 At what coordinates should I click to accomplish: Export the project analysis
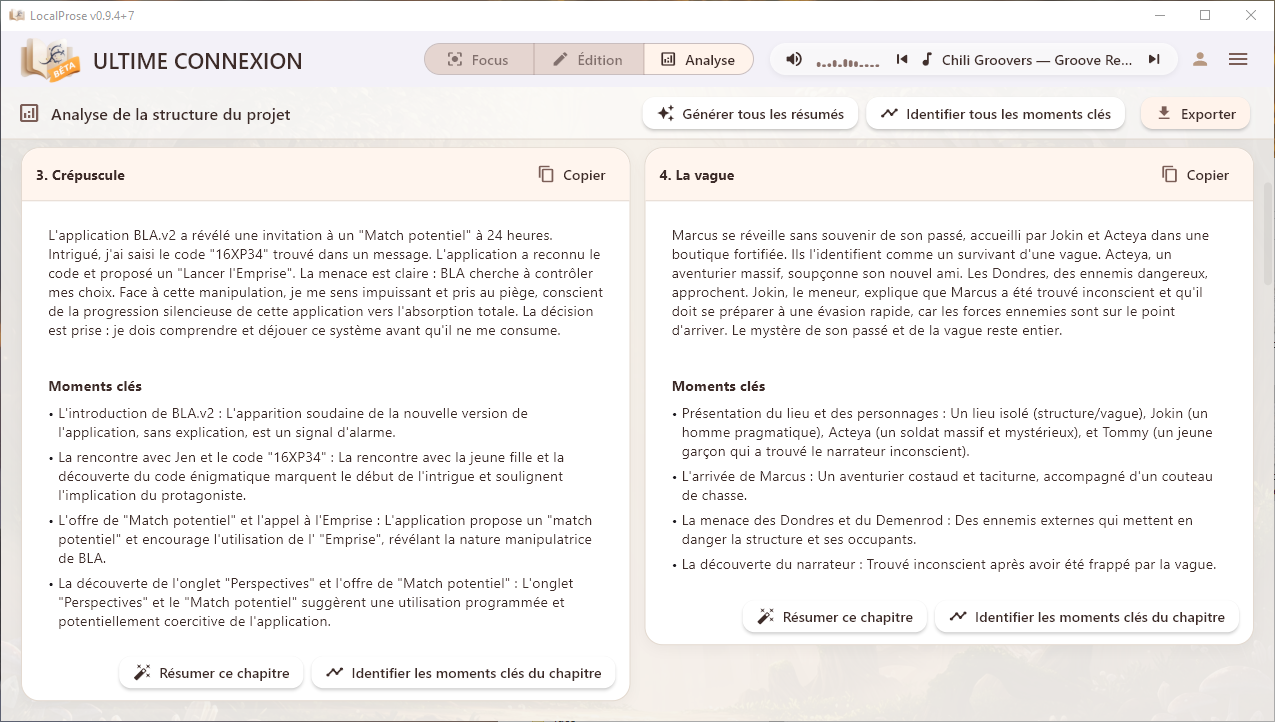coord(1195,114)
